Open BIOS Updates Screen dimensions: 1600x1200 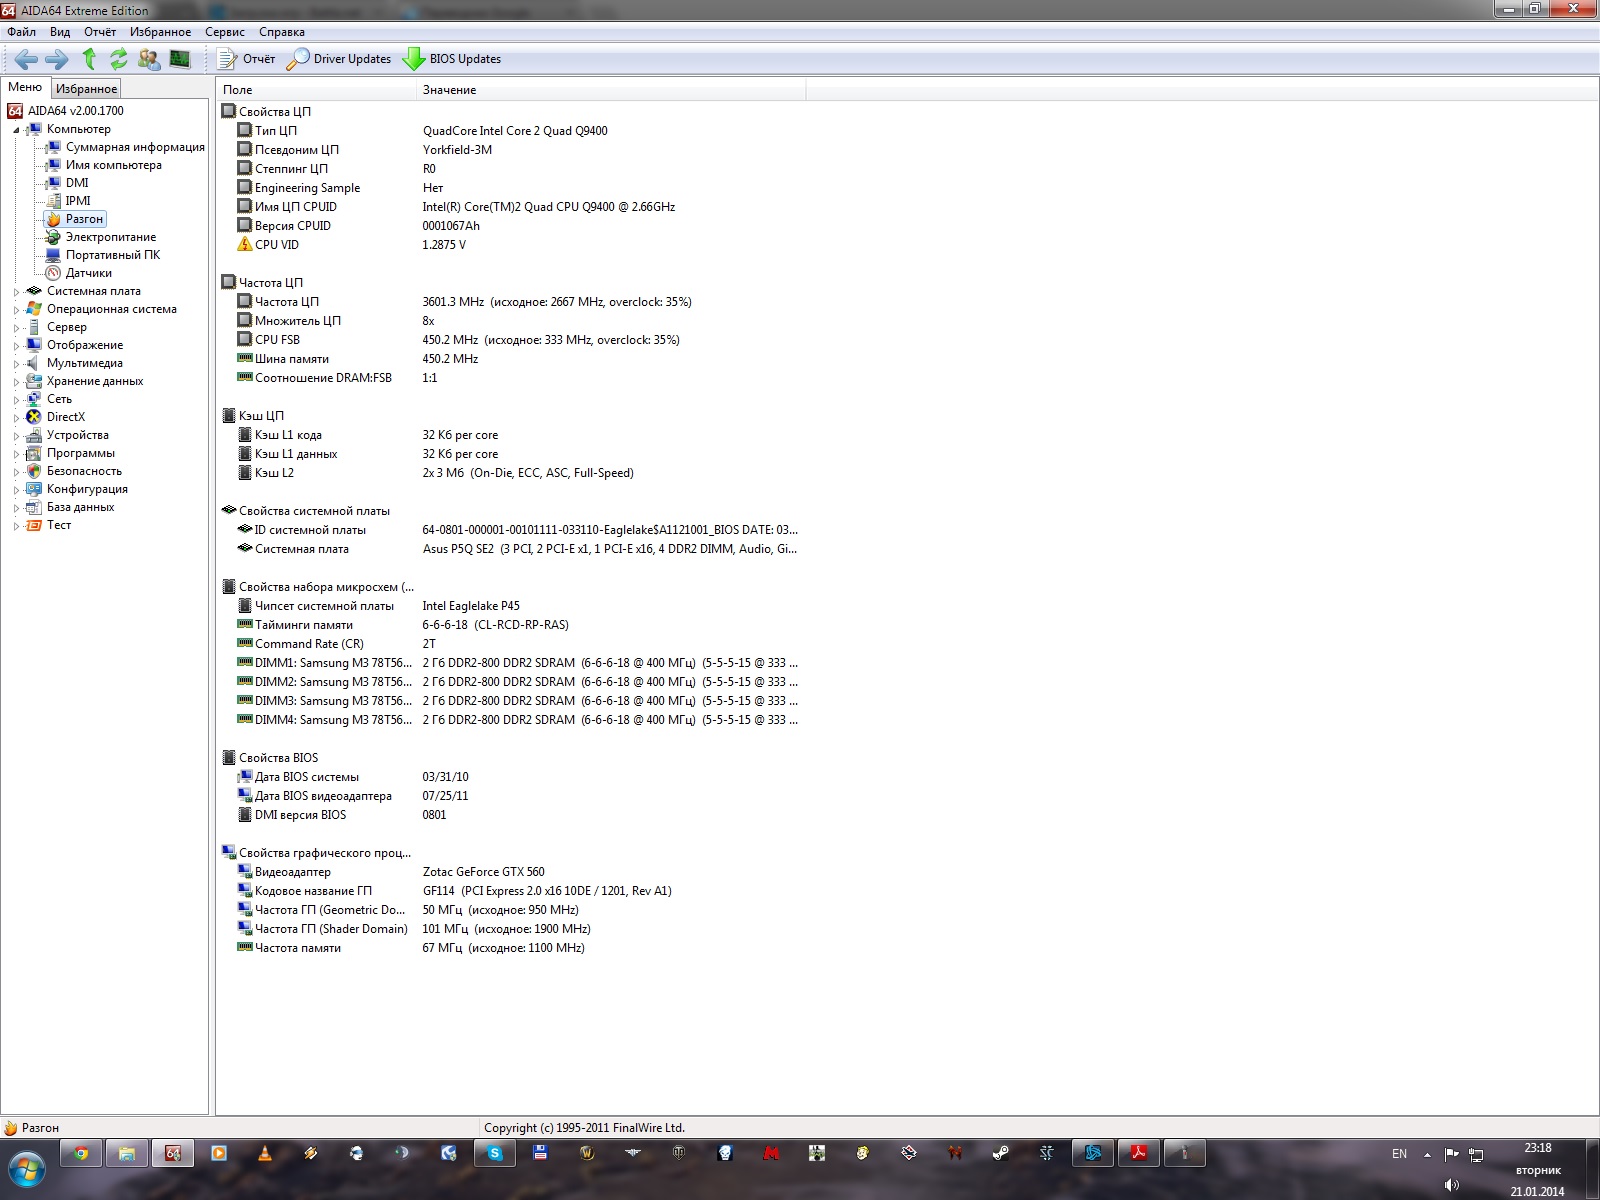click(x=452, y=59)
